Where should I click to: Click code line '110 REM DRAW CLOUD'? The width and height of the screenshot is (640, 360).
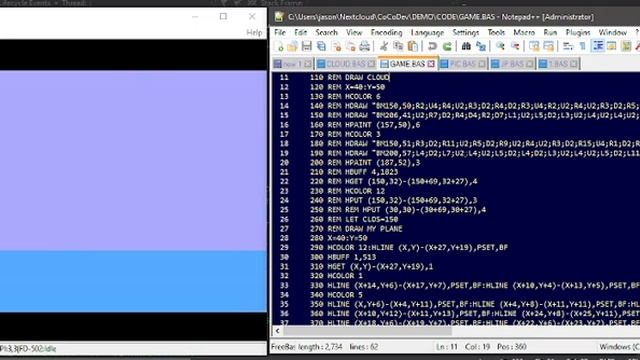coord(350,77)
